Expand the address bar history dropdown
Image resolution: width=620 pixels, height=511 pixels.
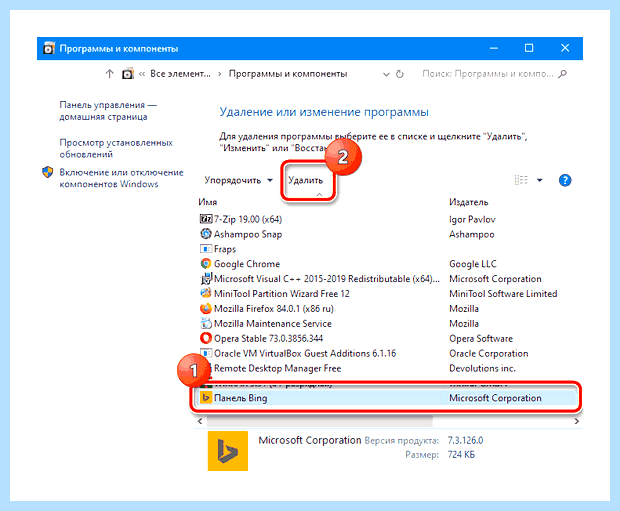386,74
